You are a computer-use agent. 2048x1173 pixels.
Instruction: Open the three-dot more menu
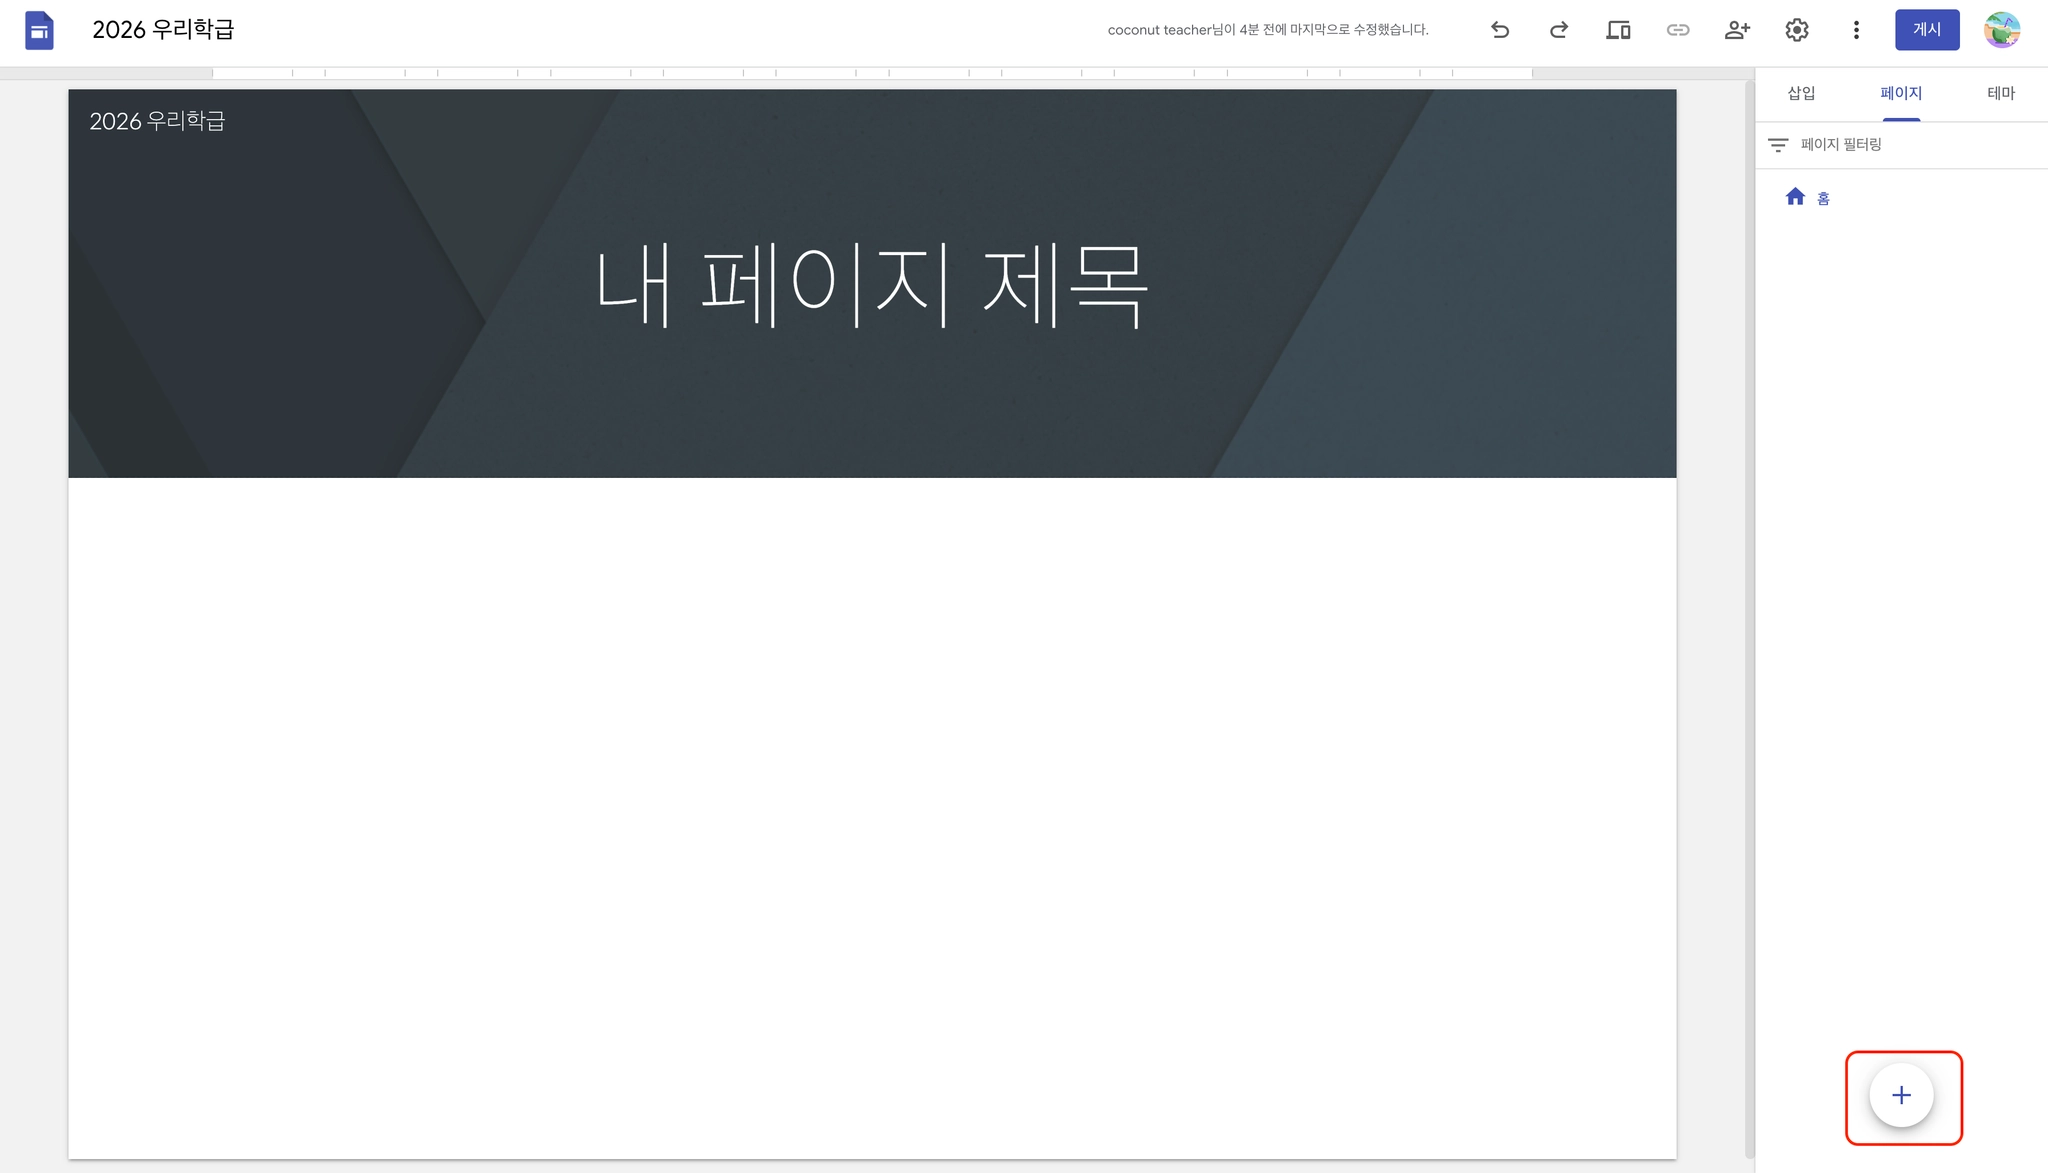point(1856,30)
